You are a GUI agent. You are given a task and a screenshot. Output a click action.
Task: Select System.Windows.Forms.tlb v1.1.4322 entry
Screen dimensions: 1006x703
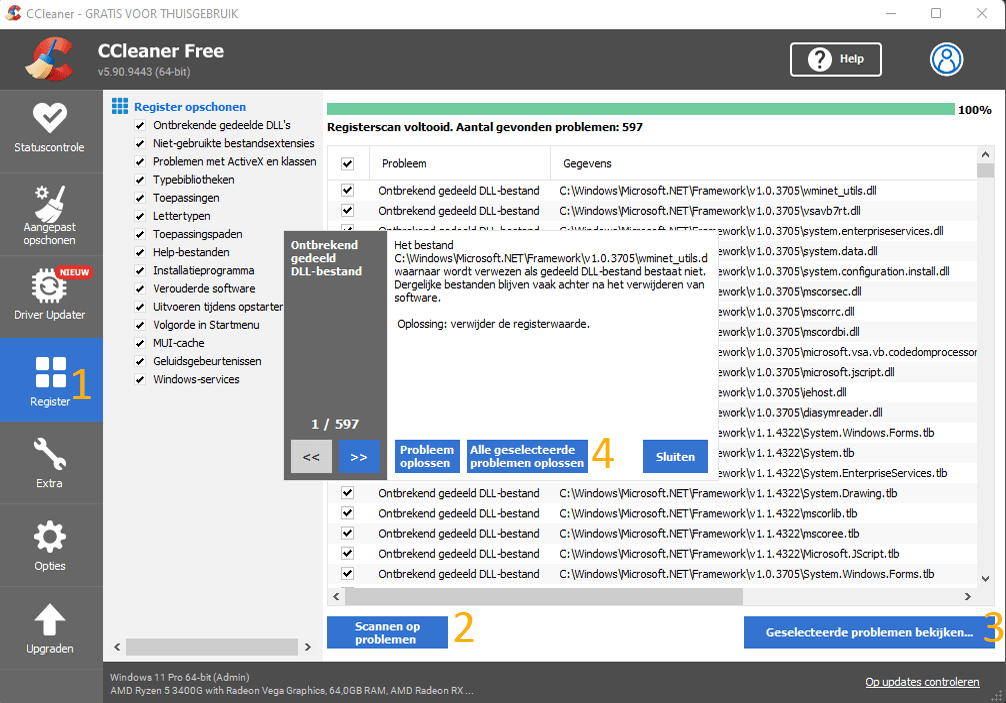point(826,433)
